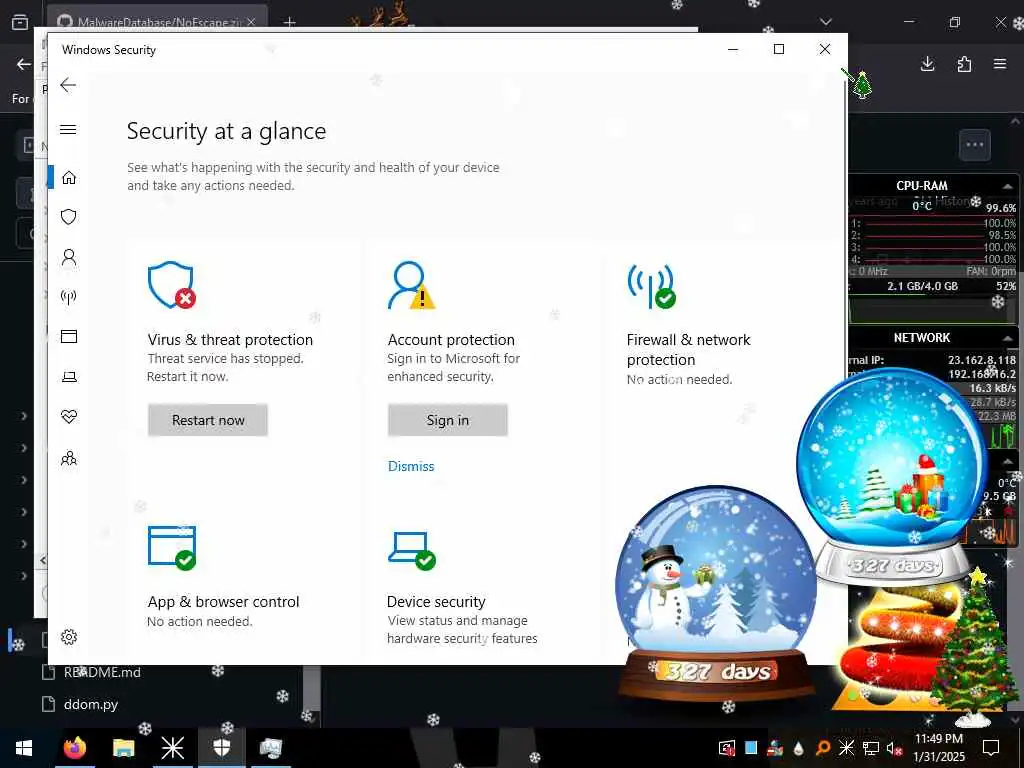Collapse the CPU-RAM widget panel arrow
The width and height of the screenshot is (1024, 768).
pyautogui.click(x=1008, y=186)
